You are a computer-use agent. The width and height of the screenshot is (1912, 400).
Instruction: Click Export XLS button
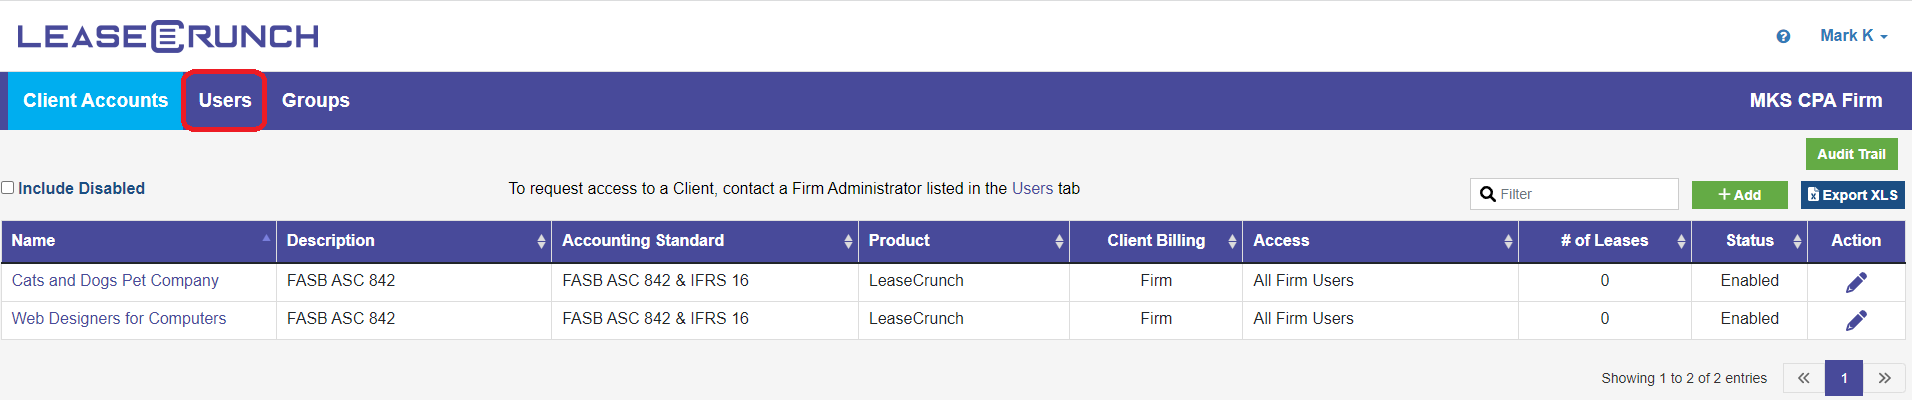click(x=1852, y=195)
